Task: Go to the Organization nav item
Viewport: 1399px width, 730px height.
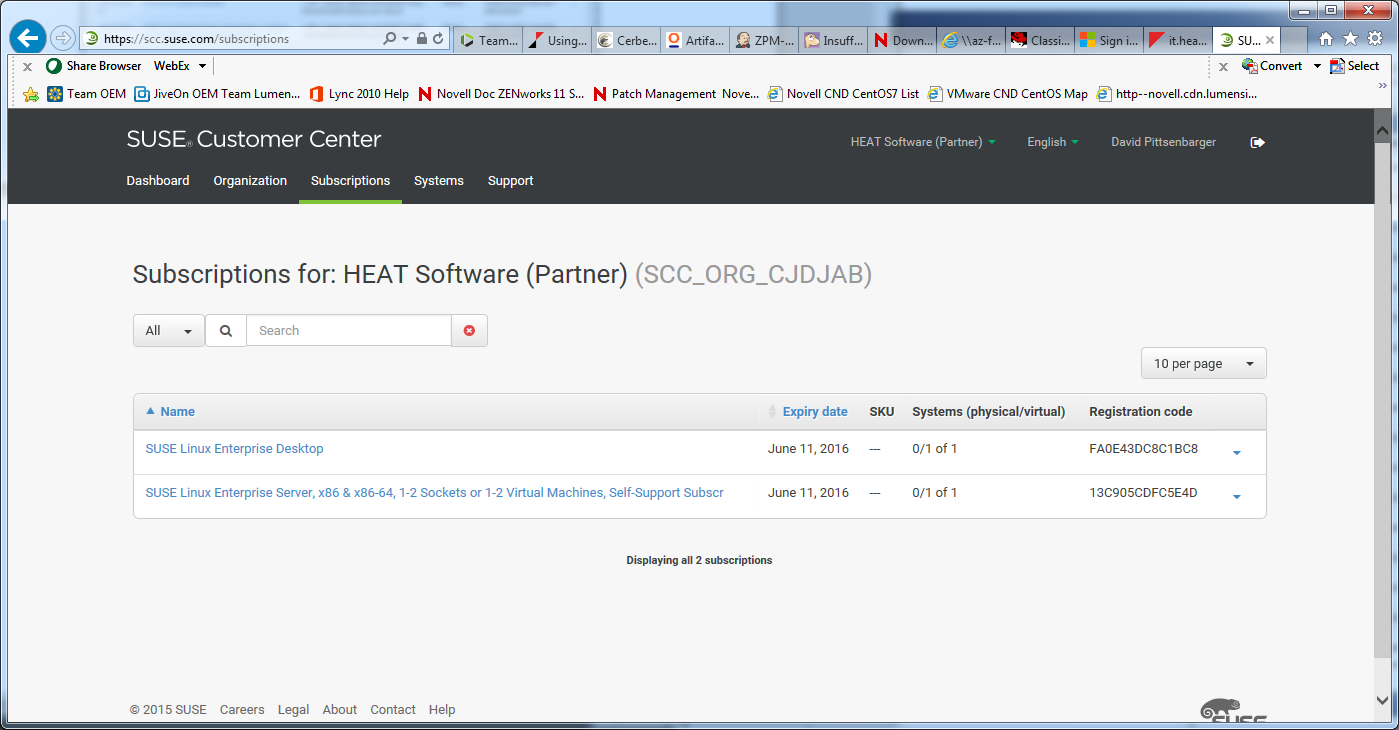Action: tap(250, 181)
